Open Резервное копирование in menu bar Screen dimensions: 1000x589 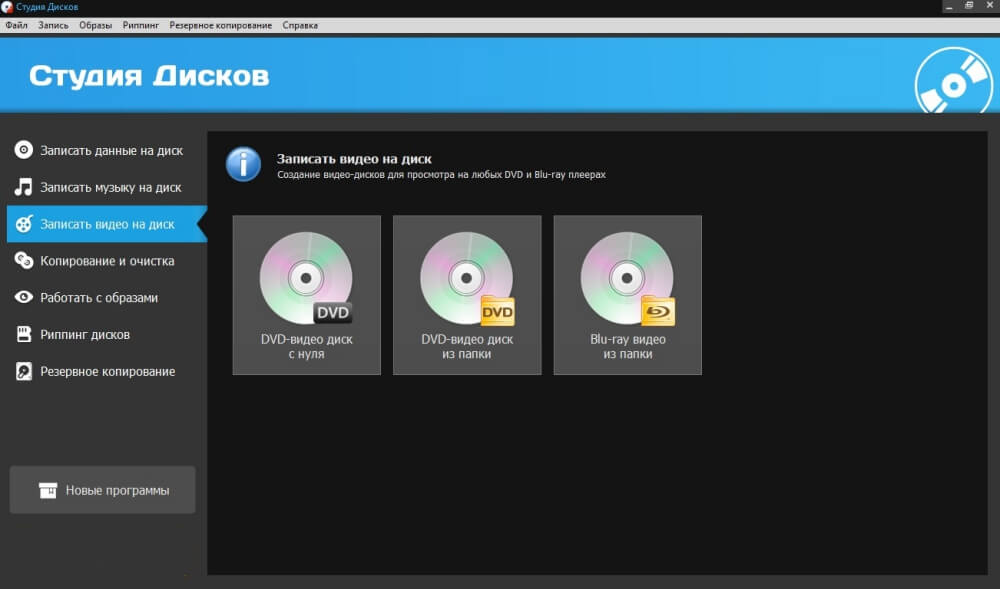point(220,25)
